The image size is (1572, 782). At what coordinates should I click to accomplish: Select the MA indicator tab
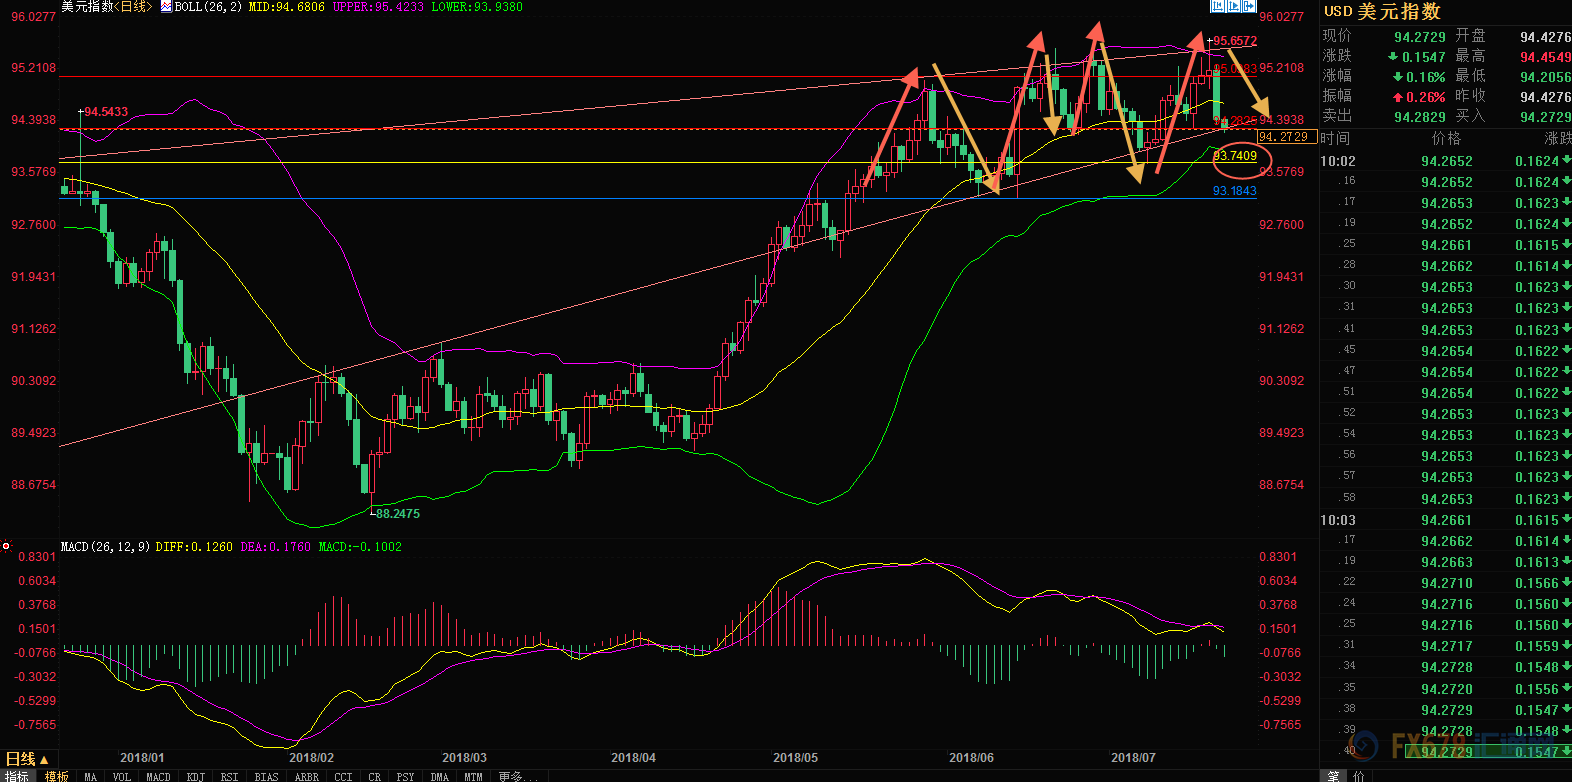91,776
